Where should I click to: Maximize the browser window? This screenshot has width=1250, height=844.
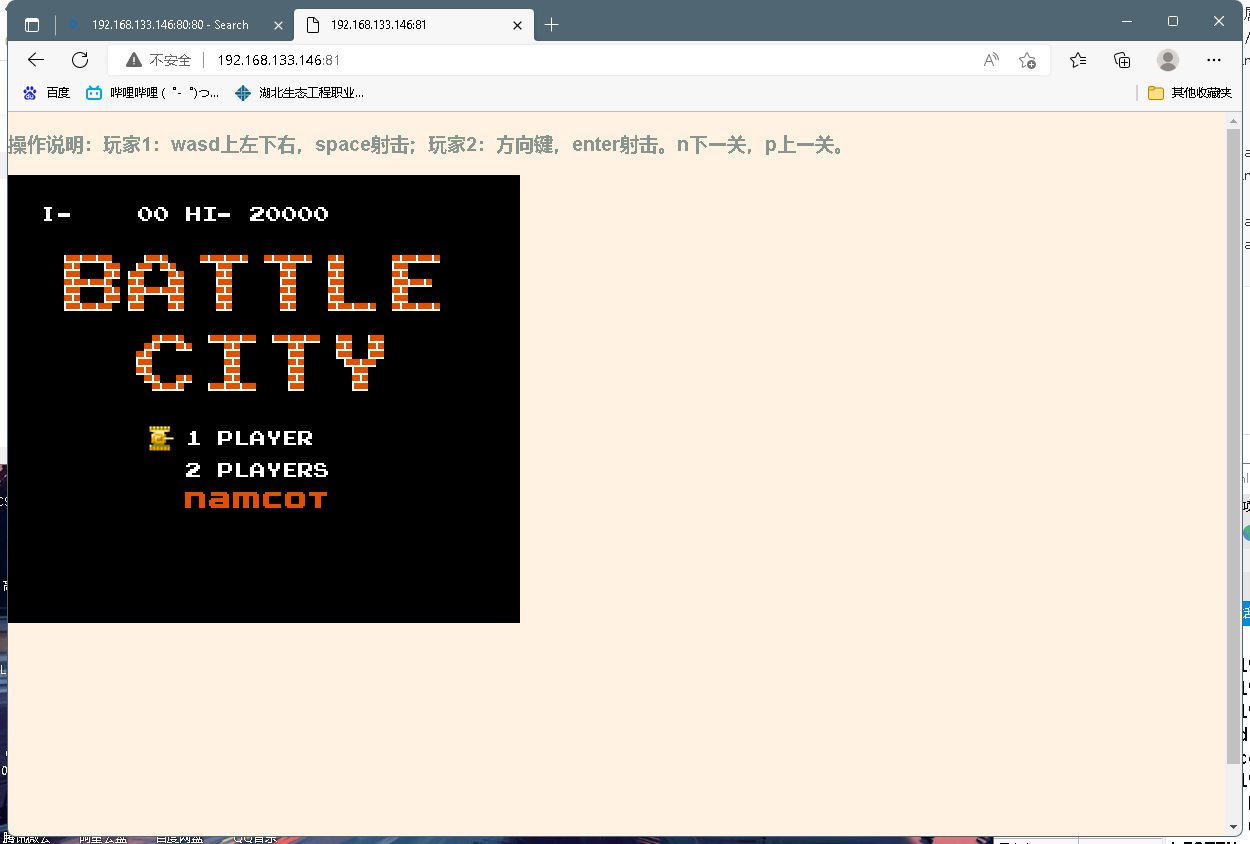1173,21
